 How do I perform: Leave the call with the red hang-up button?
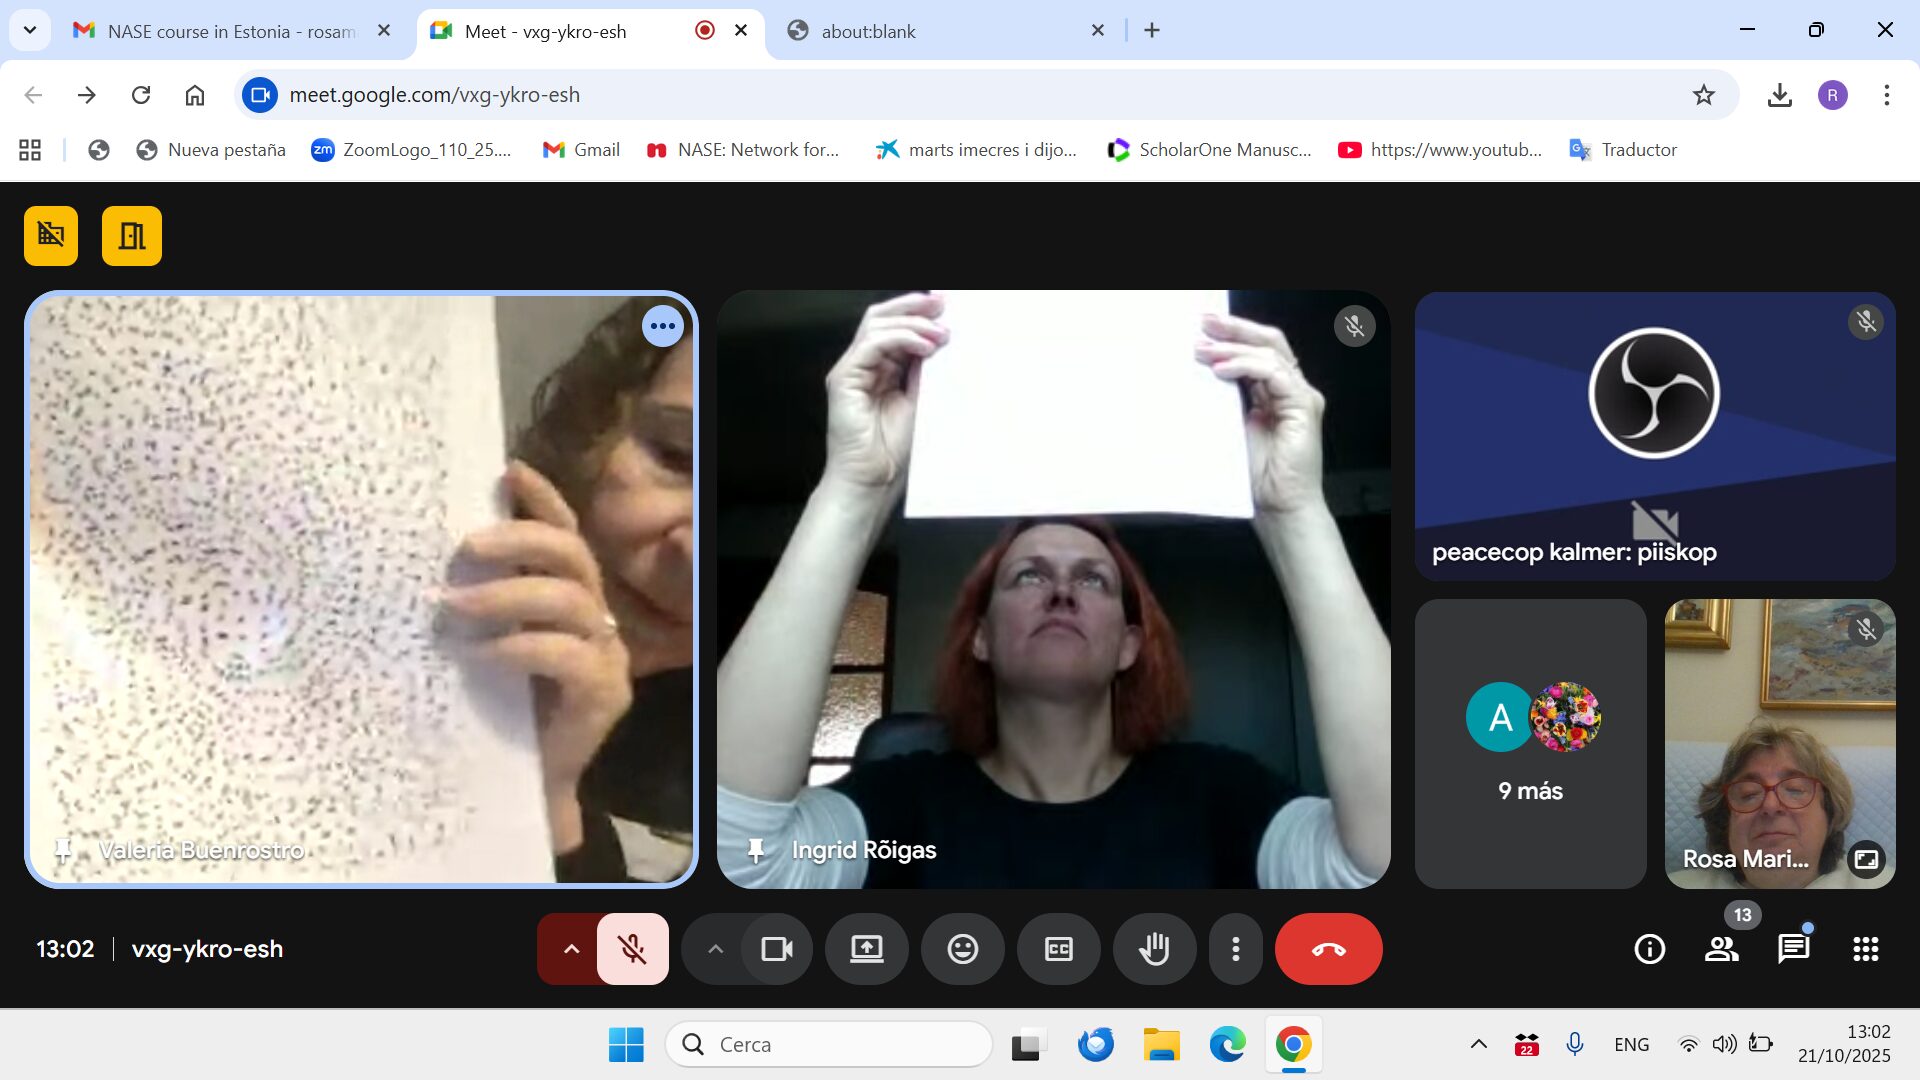(1328, 949)
